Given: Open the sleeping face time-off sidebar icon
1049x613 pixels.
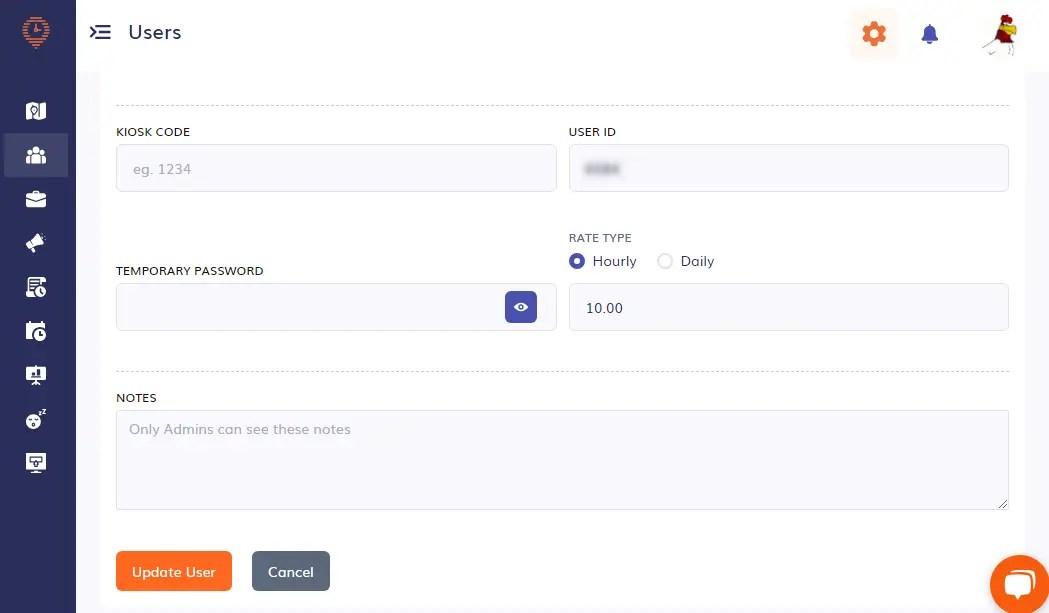Looking at the screenshot, I should 35,419.
